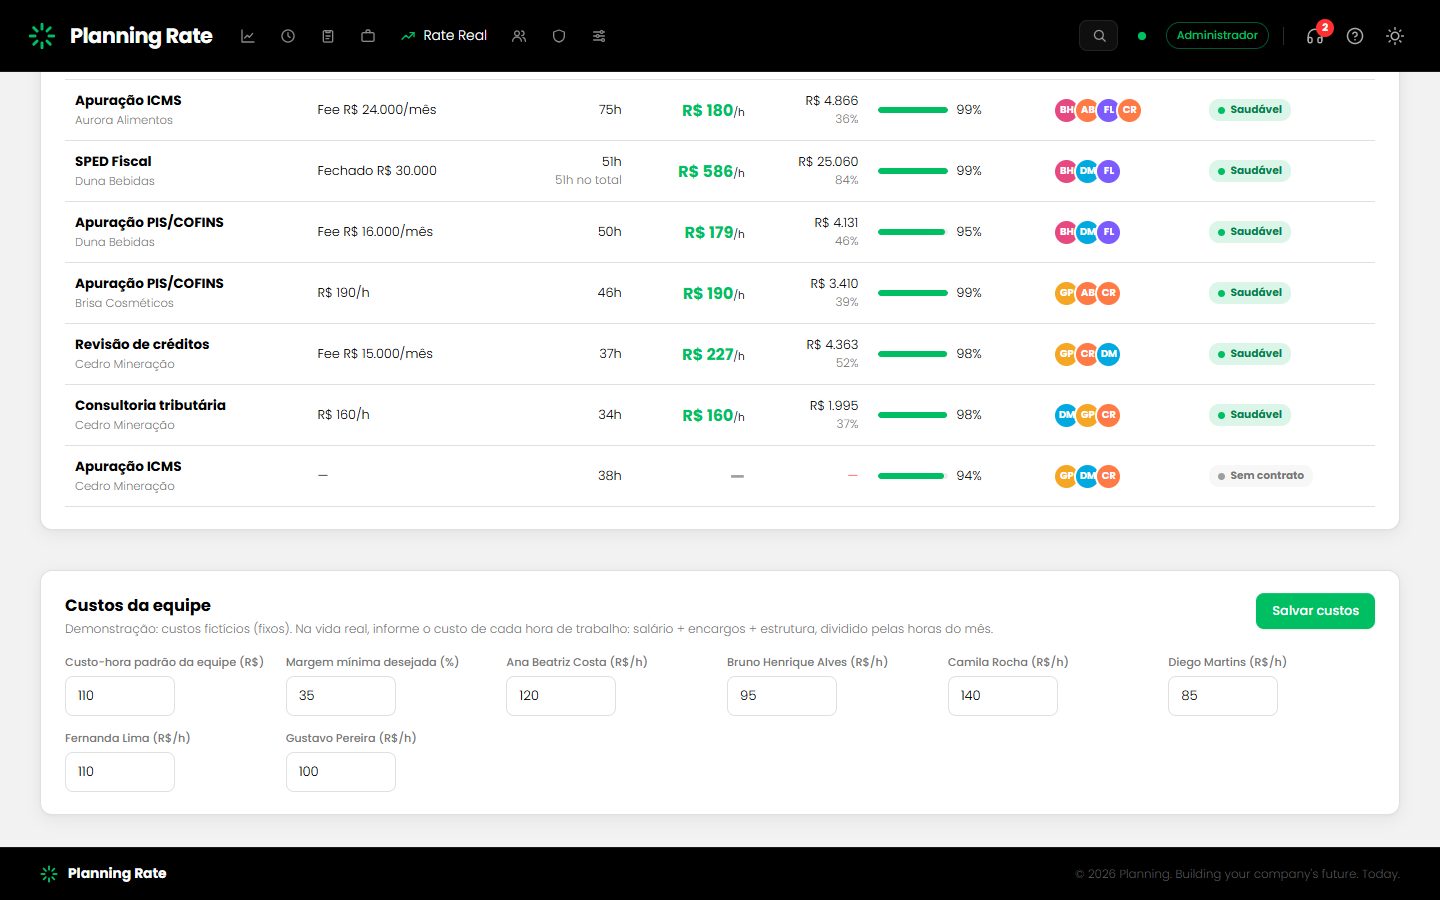
Task: Focus the Gustavo Pereira cost field
Action: click(x=341, y=772)
